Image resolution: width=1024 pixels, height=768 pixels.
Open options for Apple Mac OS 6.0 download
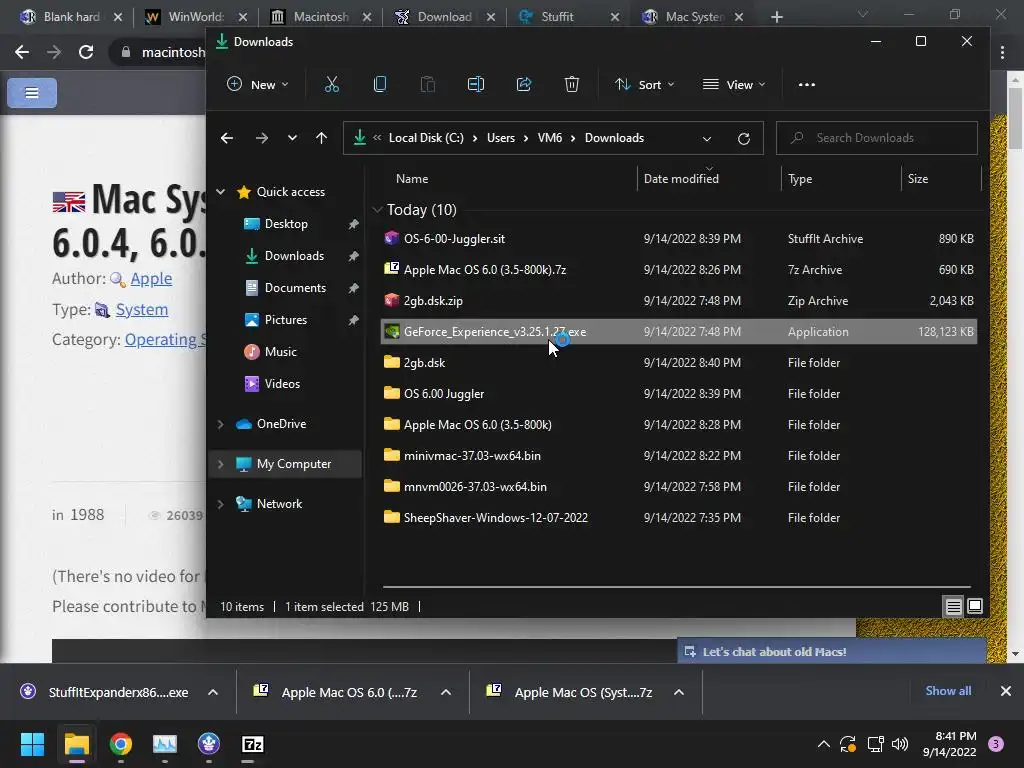coord(446,692)
